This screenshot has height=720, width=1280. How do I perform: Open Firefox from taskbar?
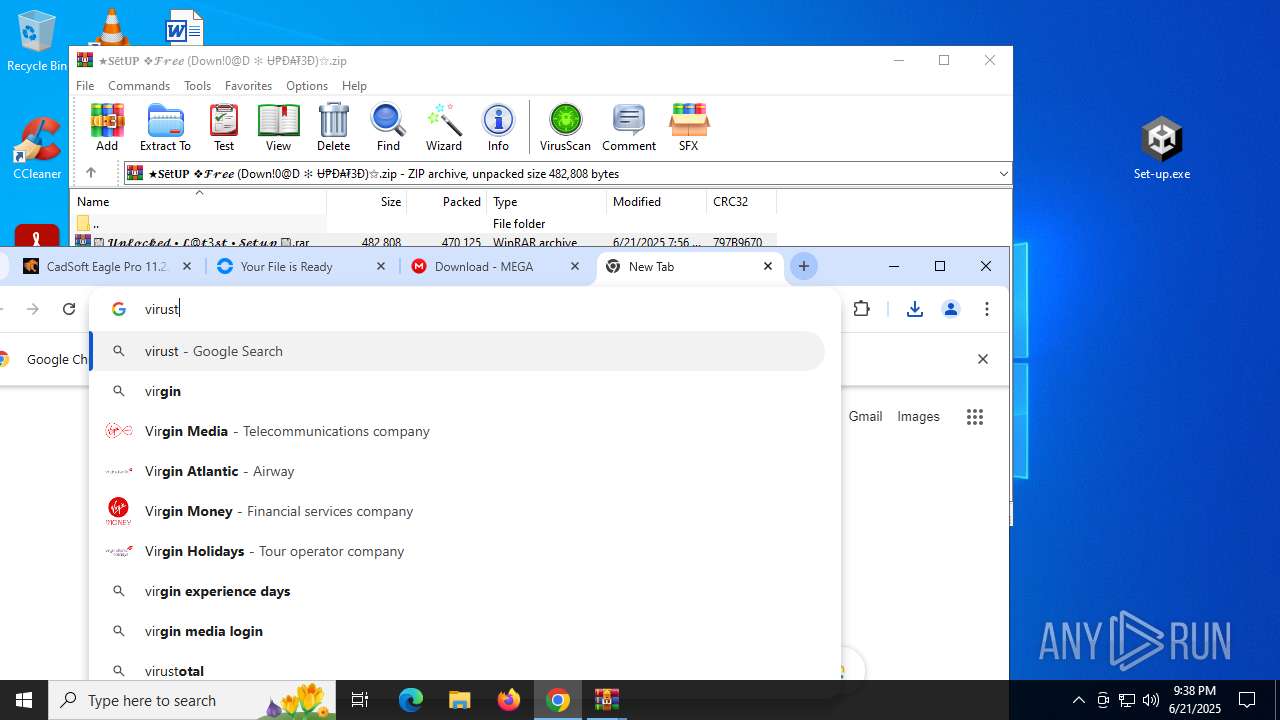[509, 700]
